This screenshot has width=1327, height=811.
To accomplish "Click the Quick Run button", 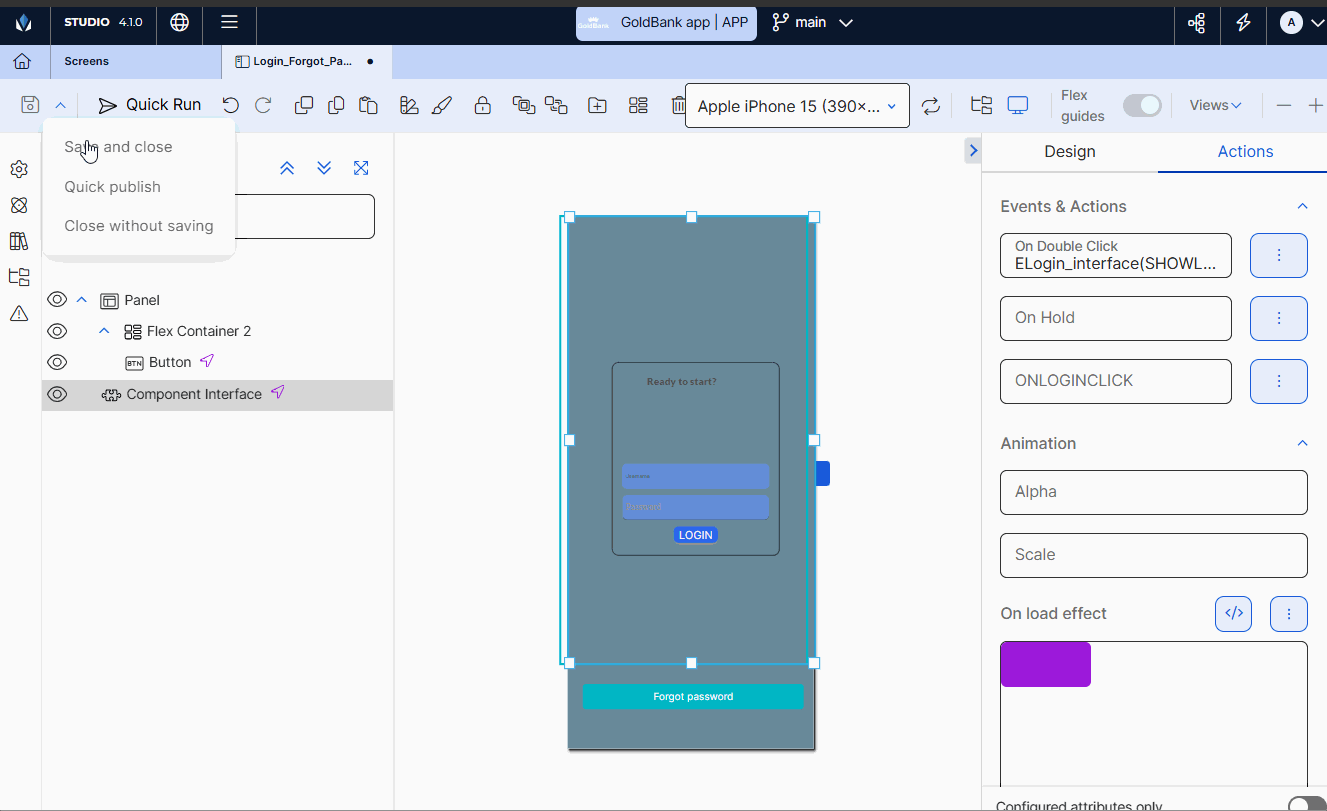I will (x=149, y=105).
